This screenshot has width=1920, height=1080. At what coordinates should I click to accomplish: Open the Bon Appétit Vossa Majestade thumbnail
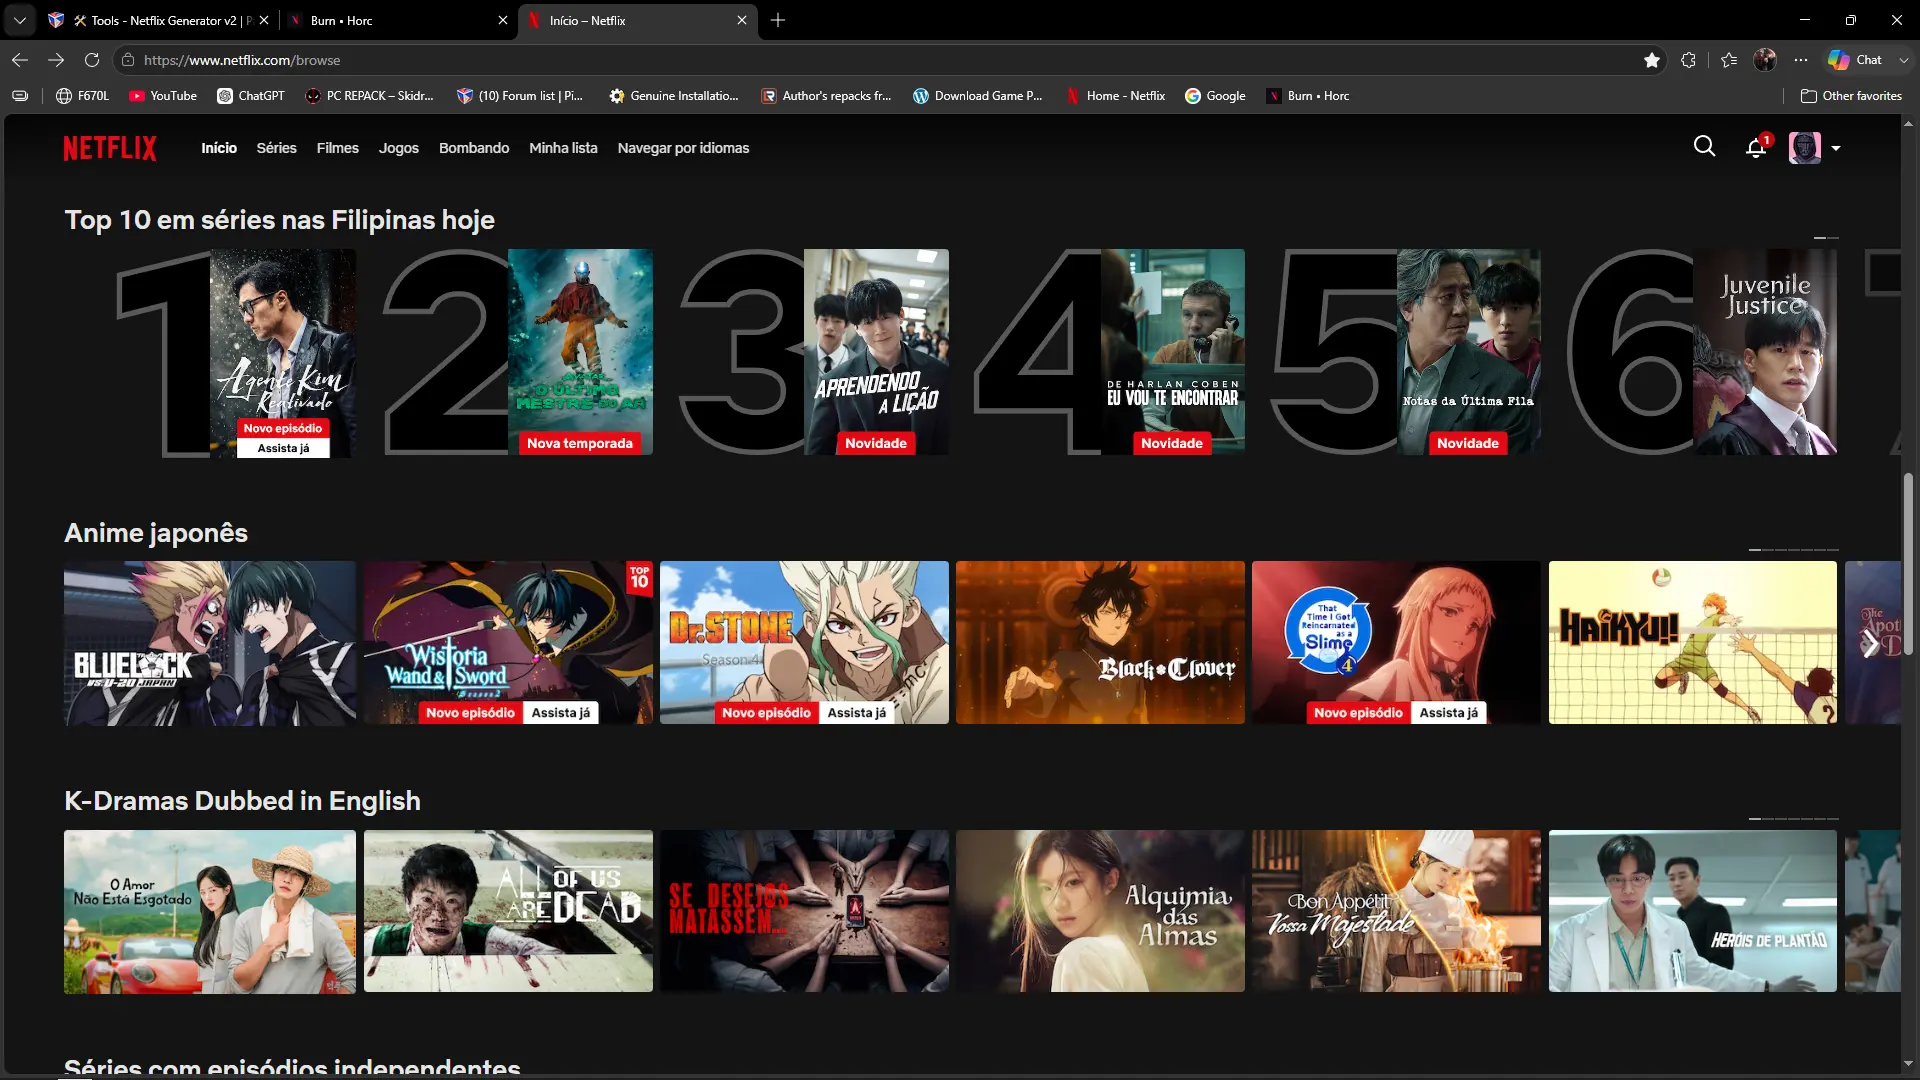tap(1396, 911)
